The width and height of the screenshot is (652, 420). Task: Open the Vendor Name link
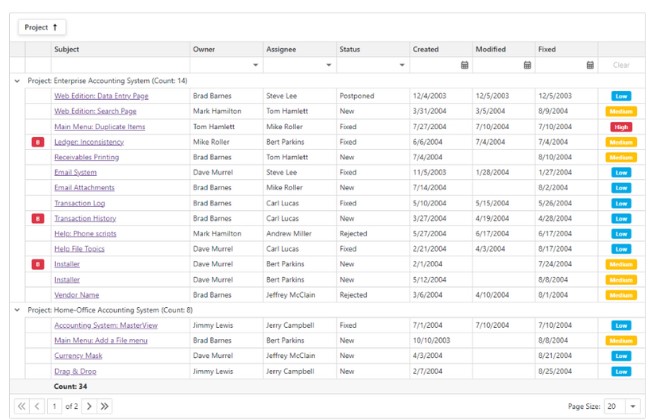coord(76,295)
